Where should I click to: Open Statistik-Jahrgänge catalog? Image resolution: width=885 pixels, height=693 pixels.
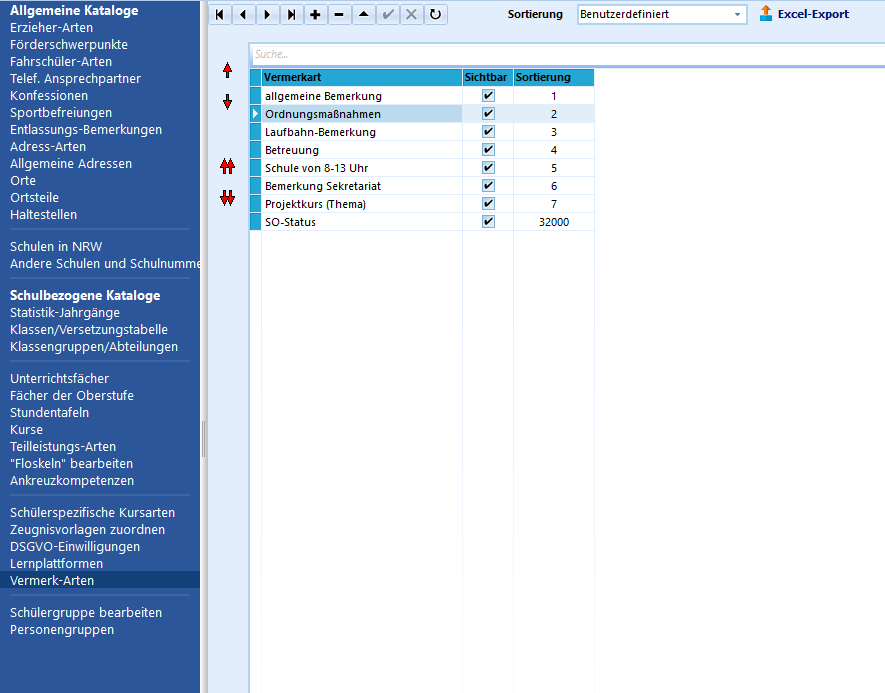(x=65, y=312)
